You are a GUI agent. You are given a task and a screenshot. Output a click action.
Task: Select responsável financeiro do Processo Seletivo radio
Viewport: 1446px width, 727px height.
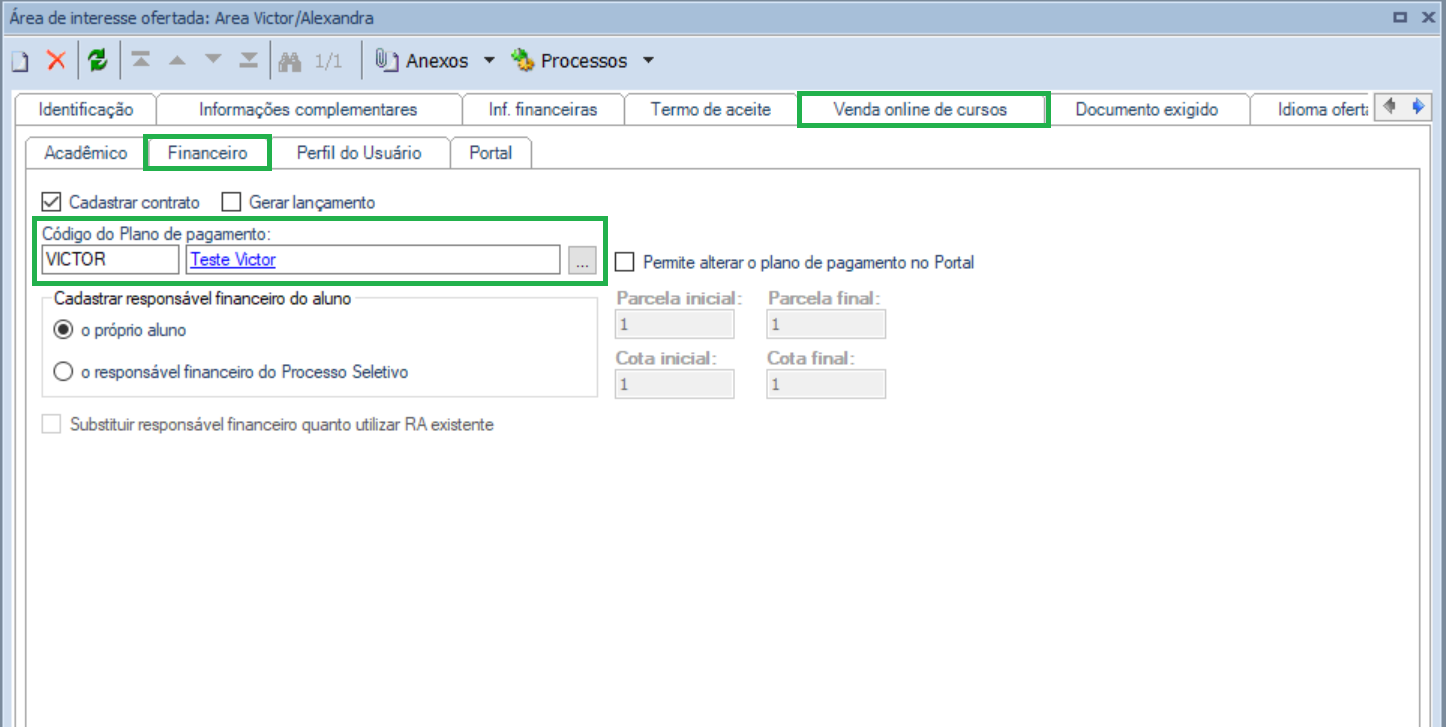[64, 372]
